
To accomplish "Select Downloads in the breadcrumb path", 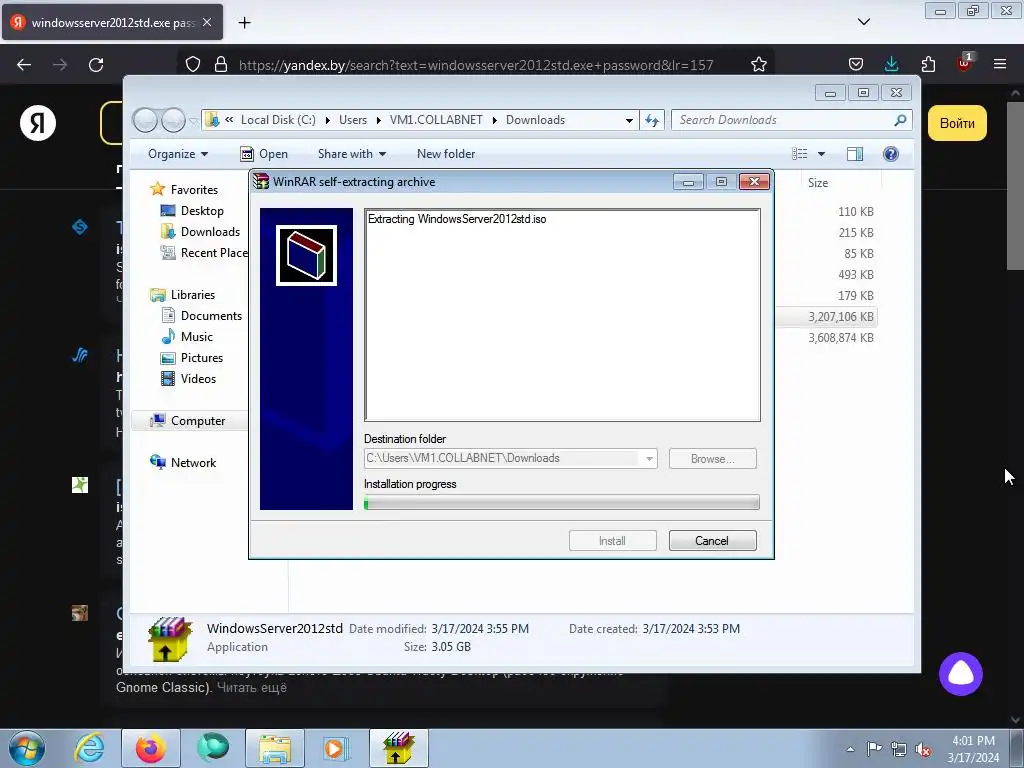I will coord(536,120).
